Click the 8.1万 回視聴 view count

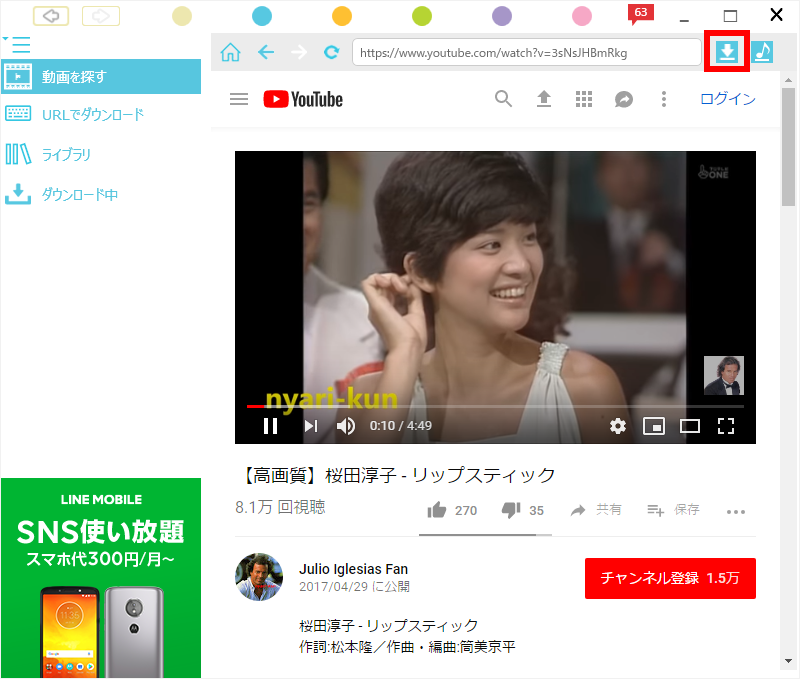tap(280, 507)
